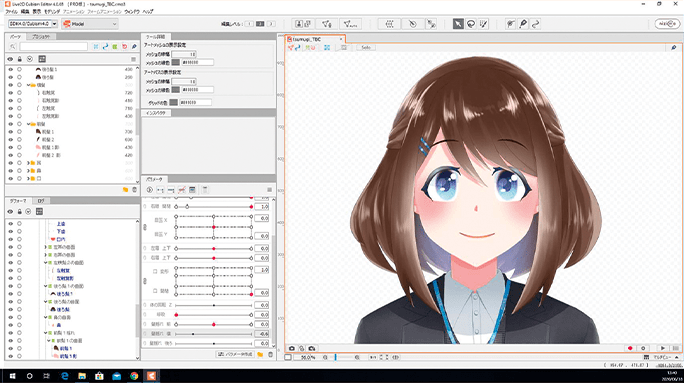
Task: Pick the brush selection tool
Action: click(x=483, y=24)
